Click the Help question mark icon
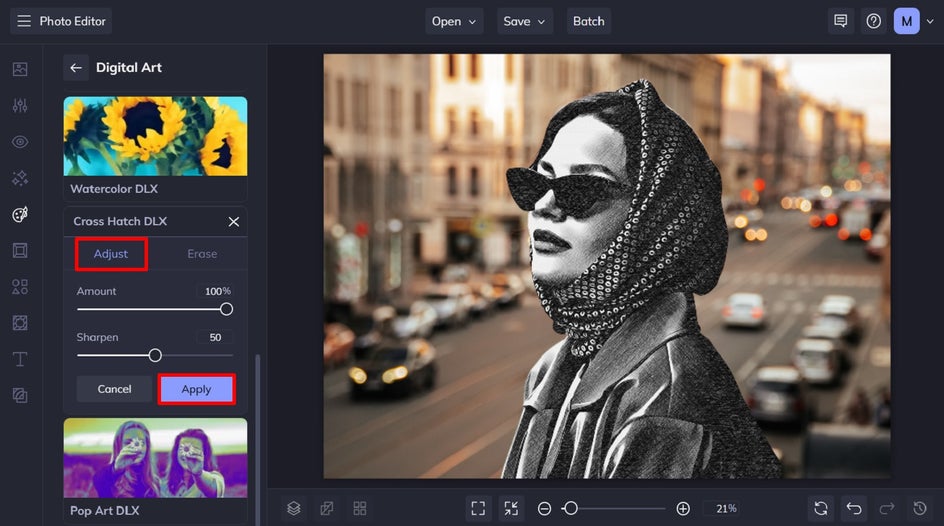The image size is (944, 526). click(874, 21)
